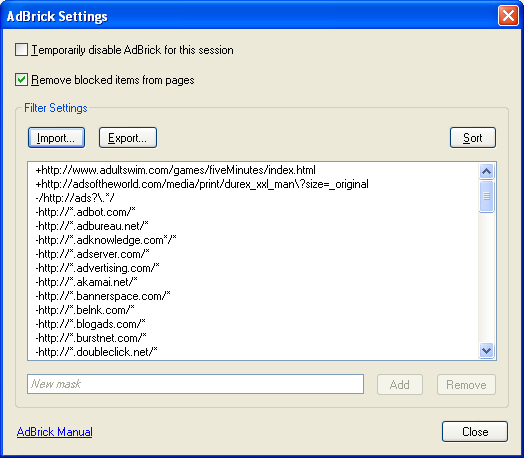The height and width of the screenshot is (458, 524).
Task: Click the Export... button
Action: [x=128, y=138]
